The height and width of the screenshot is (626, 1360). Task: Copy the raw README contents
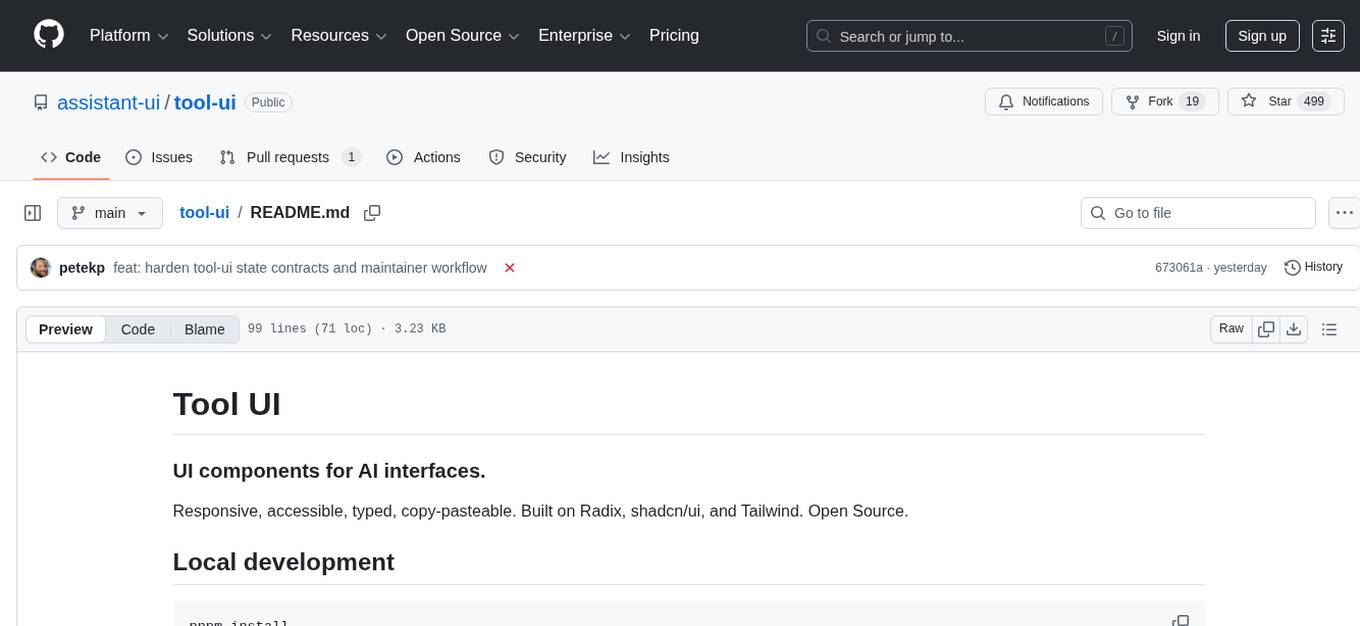[x=1266, y=328]
